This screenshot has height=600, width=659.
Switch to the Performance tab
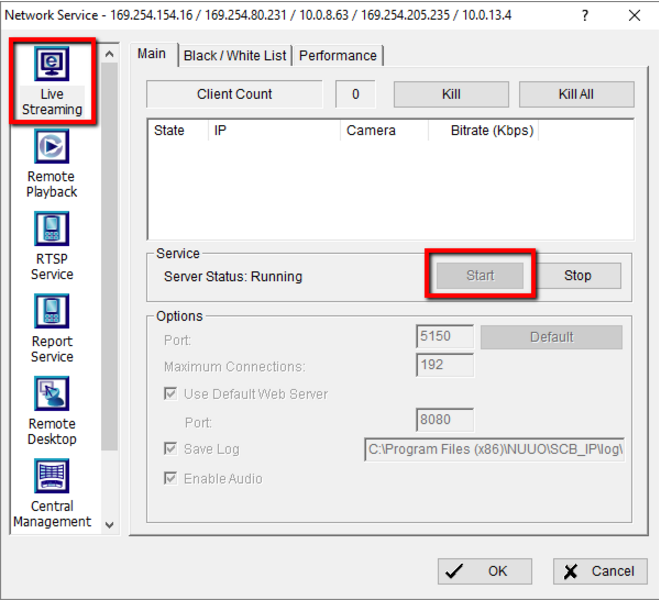point(338,56)
